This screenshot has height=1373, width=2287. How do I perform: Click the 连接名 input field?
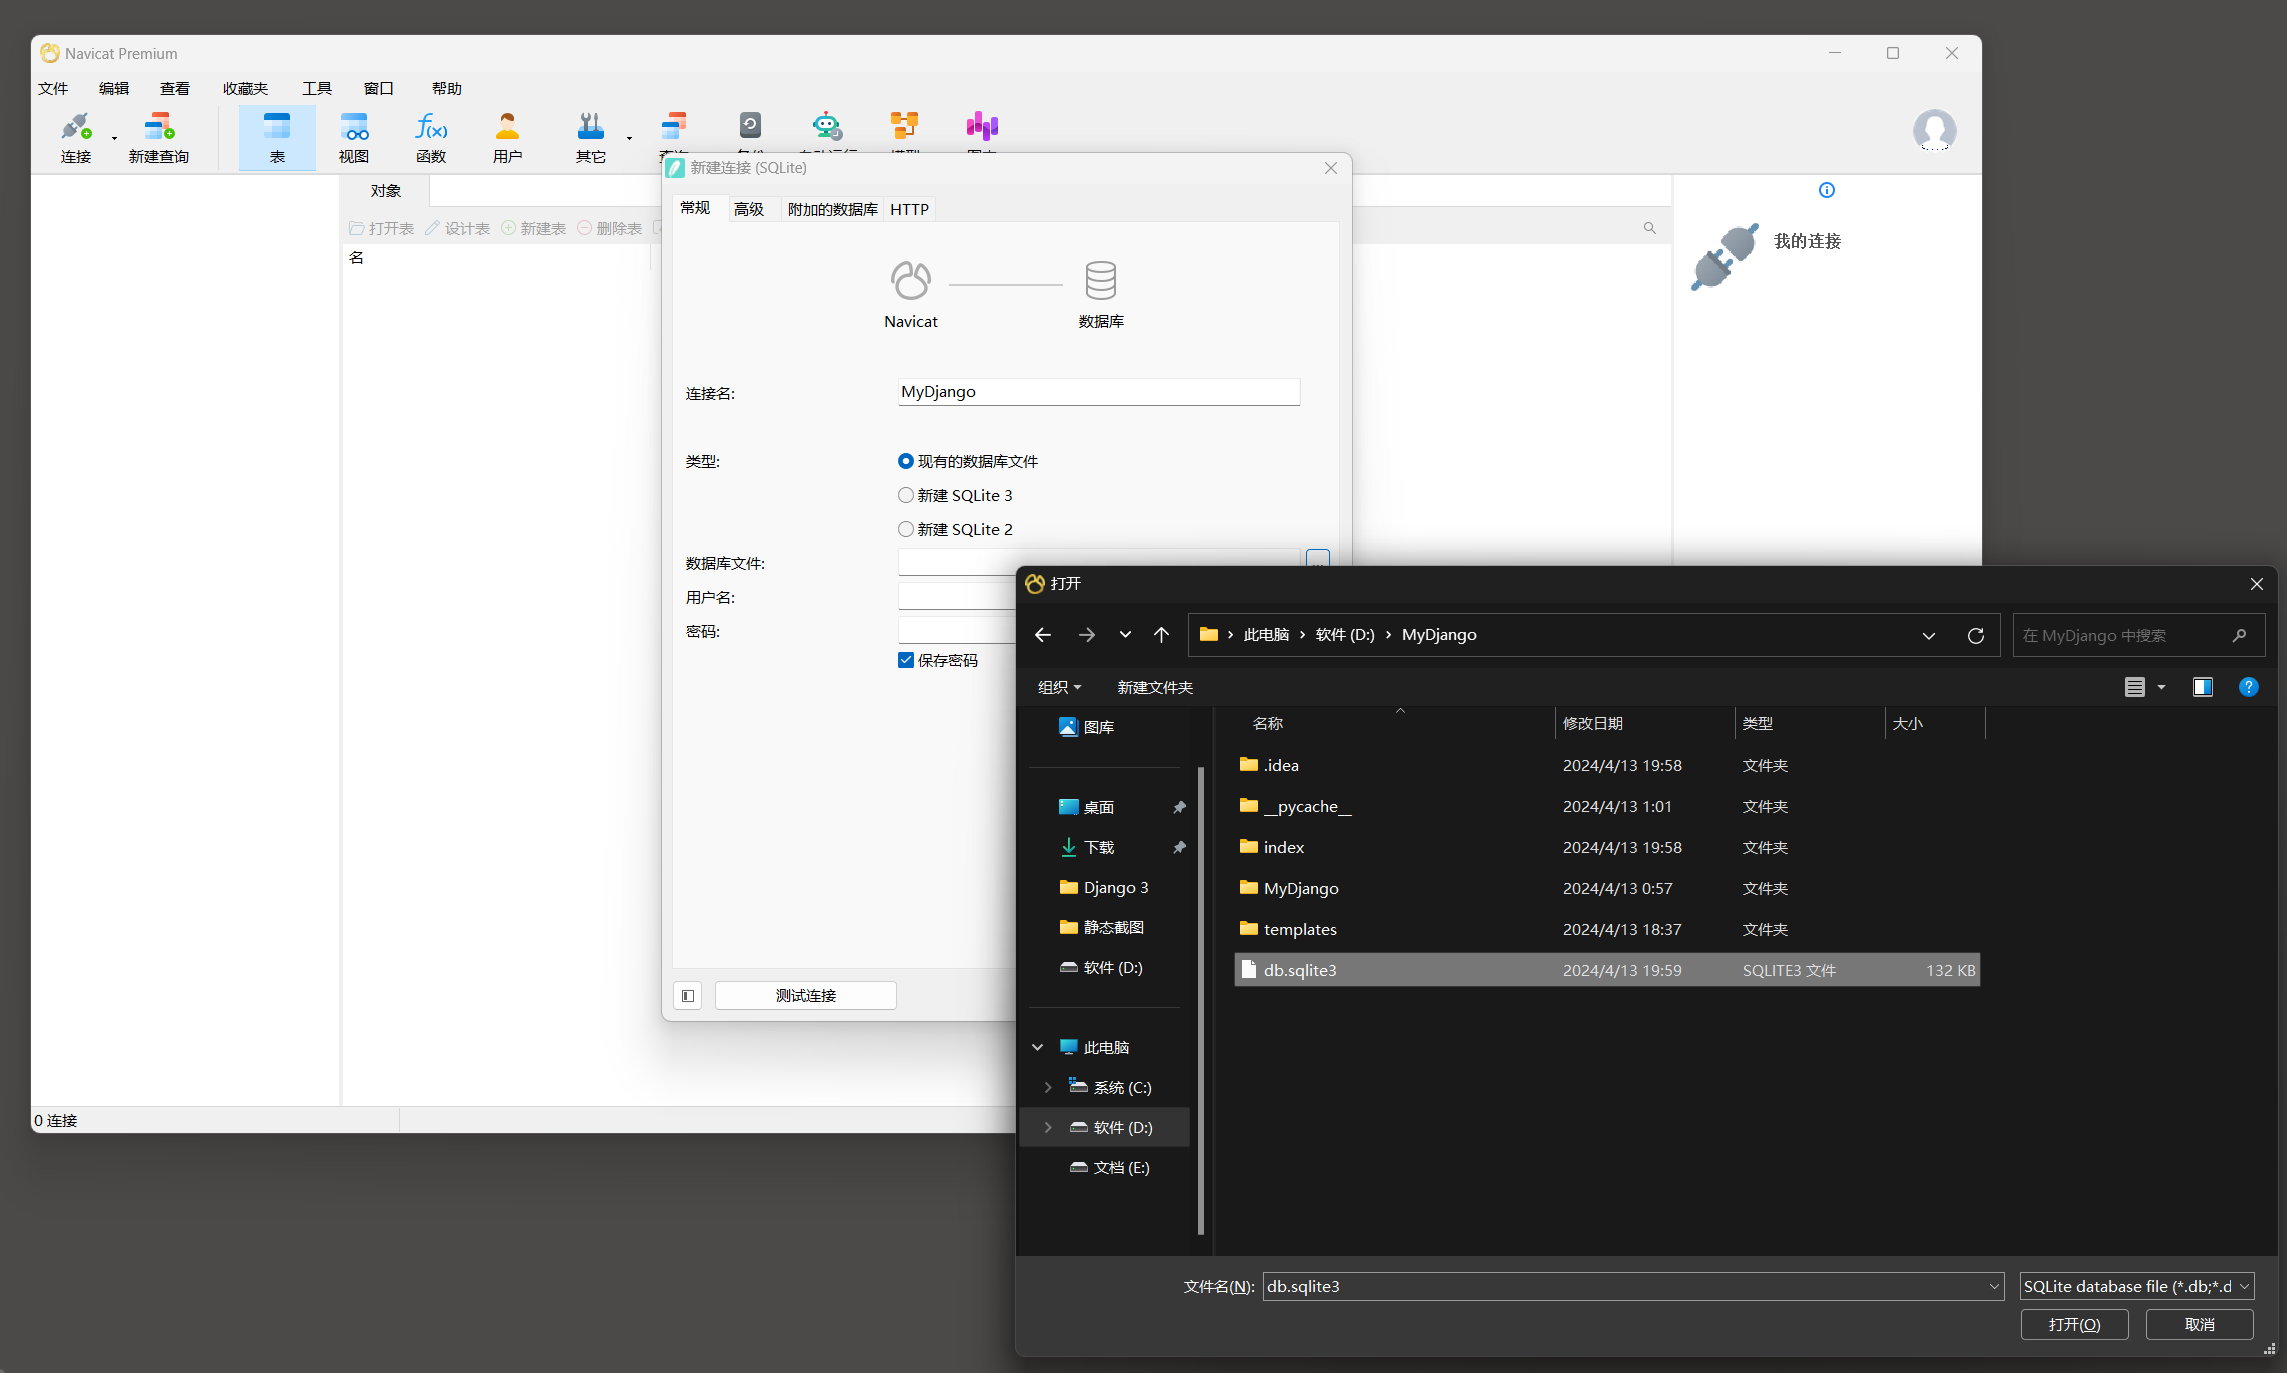click(1099, 392)
